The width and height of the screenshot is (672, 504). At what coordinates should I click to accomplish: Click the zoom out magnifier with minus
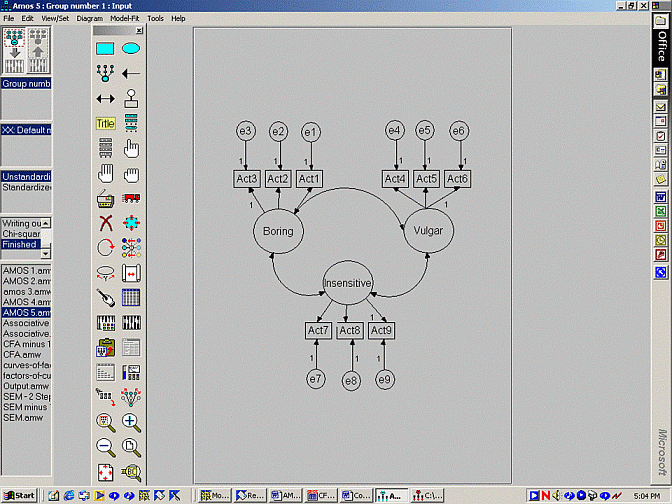click(106, 446)
